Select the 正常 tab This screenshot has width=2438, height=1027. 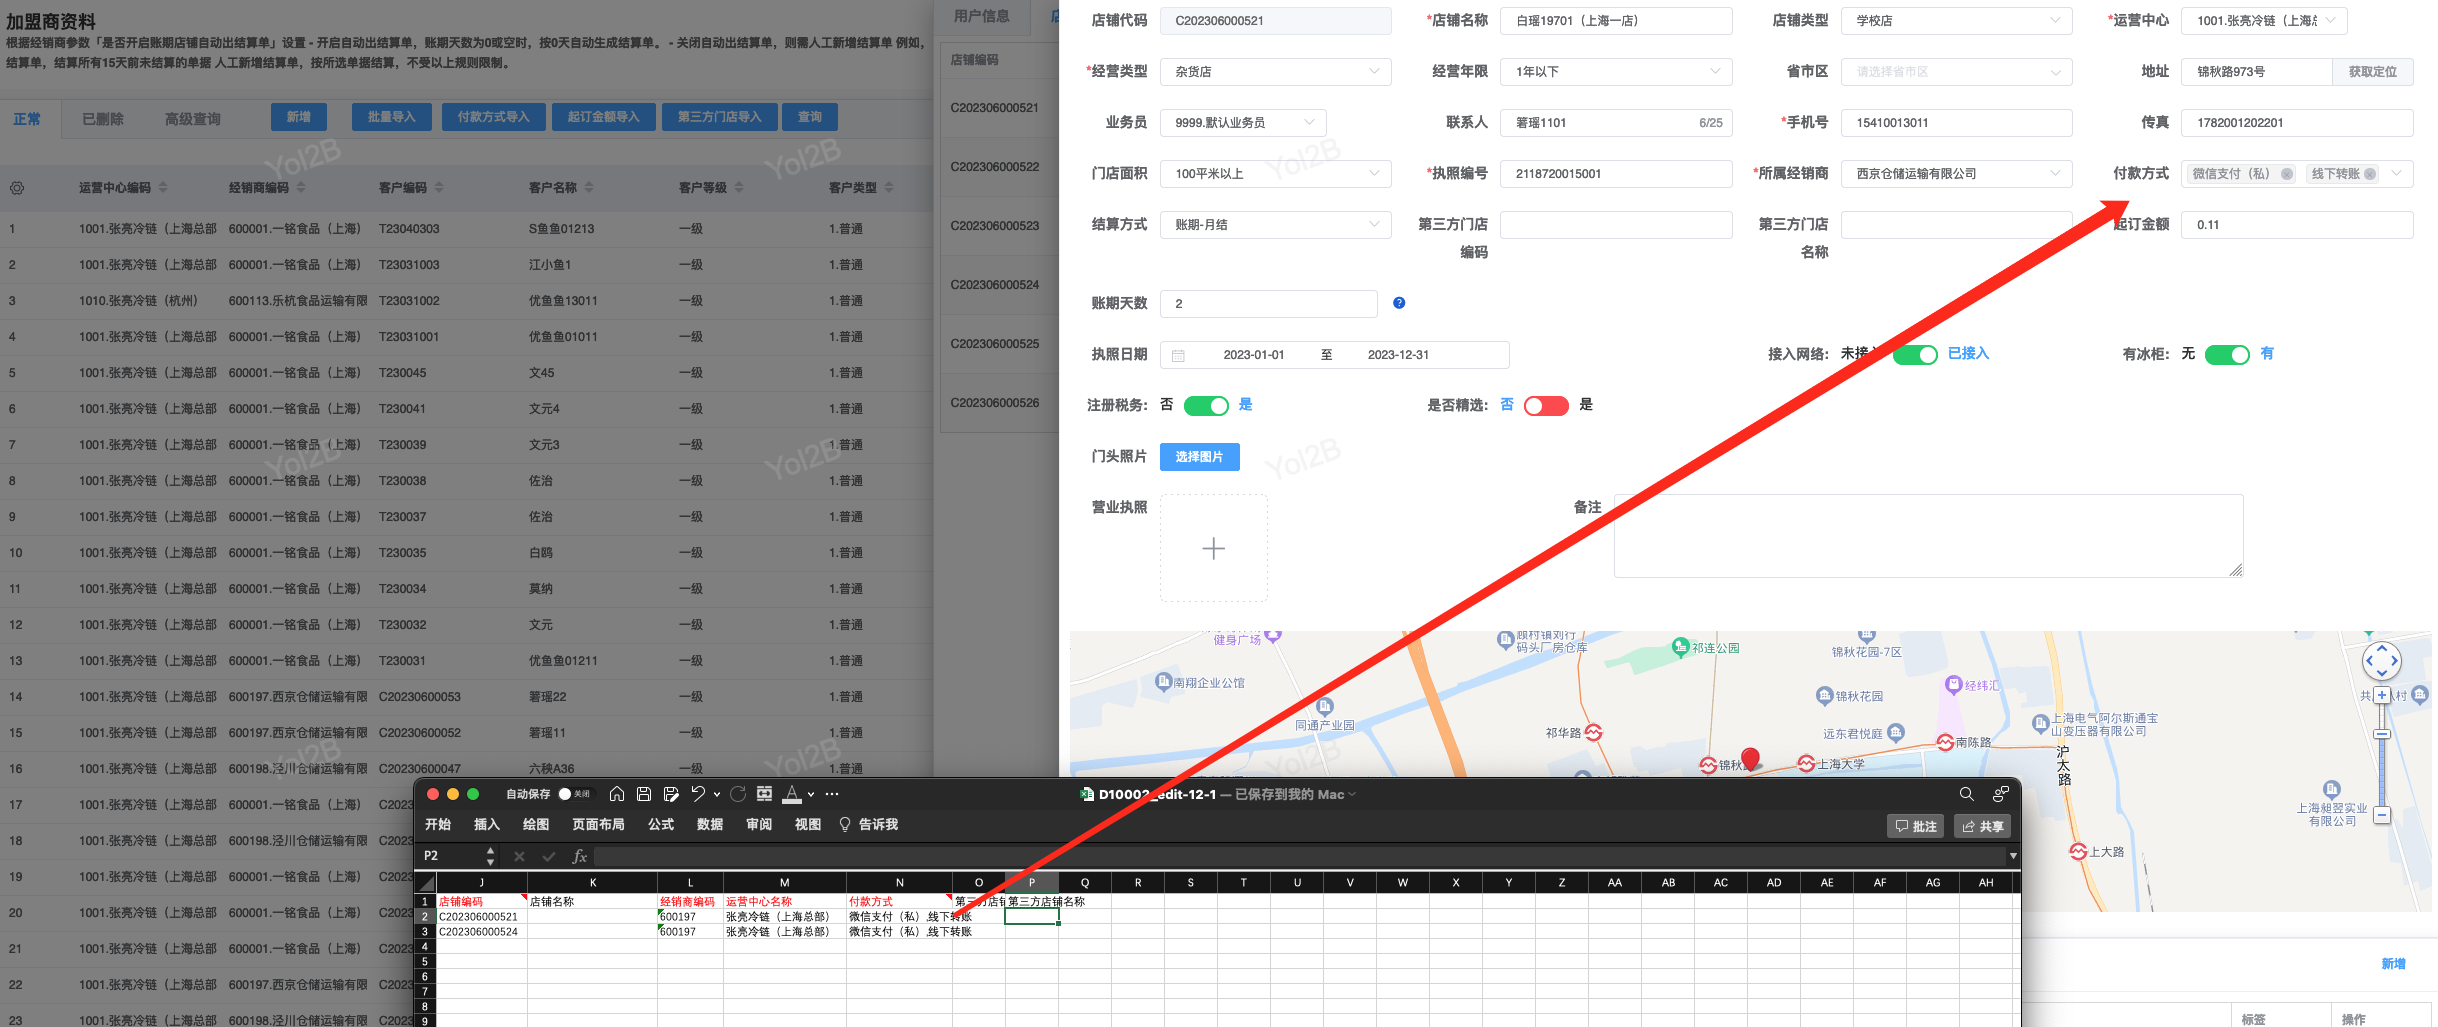(x=27, y=119)
